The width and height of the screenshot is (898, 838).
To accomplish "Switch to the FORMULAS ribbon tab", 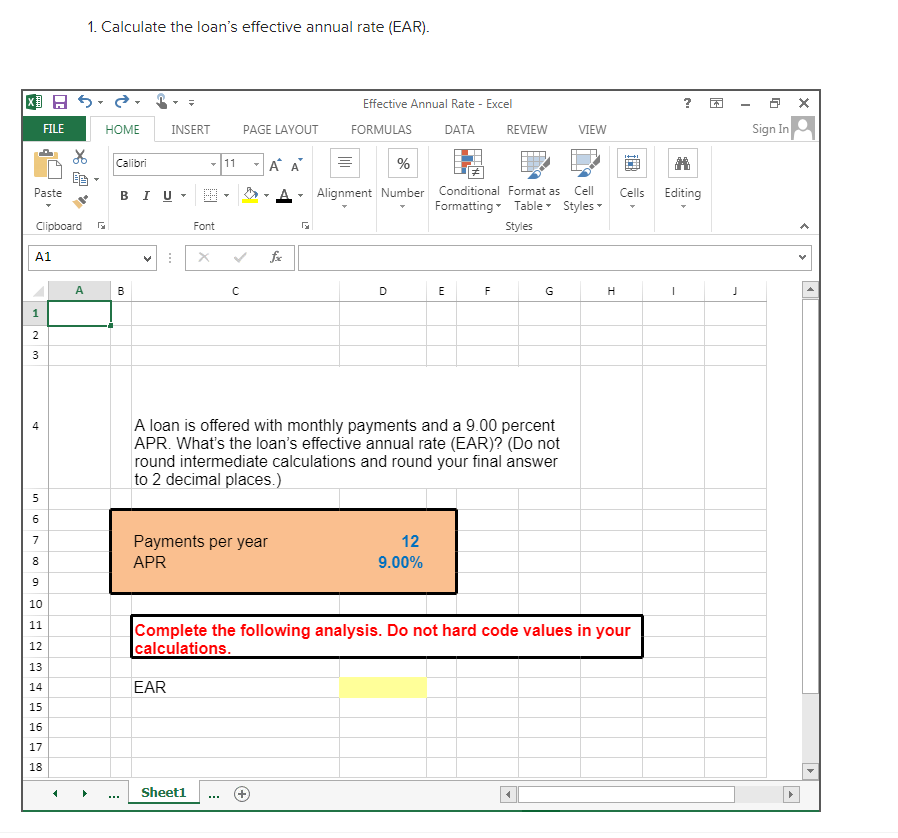I will pyautogui.click(x=381, y=129).
